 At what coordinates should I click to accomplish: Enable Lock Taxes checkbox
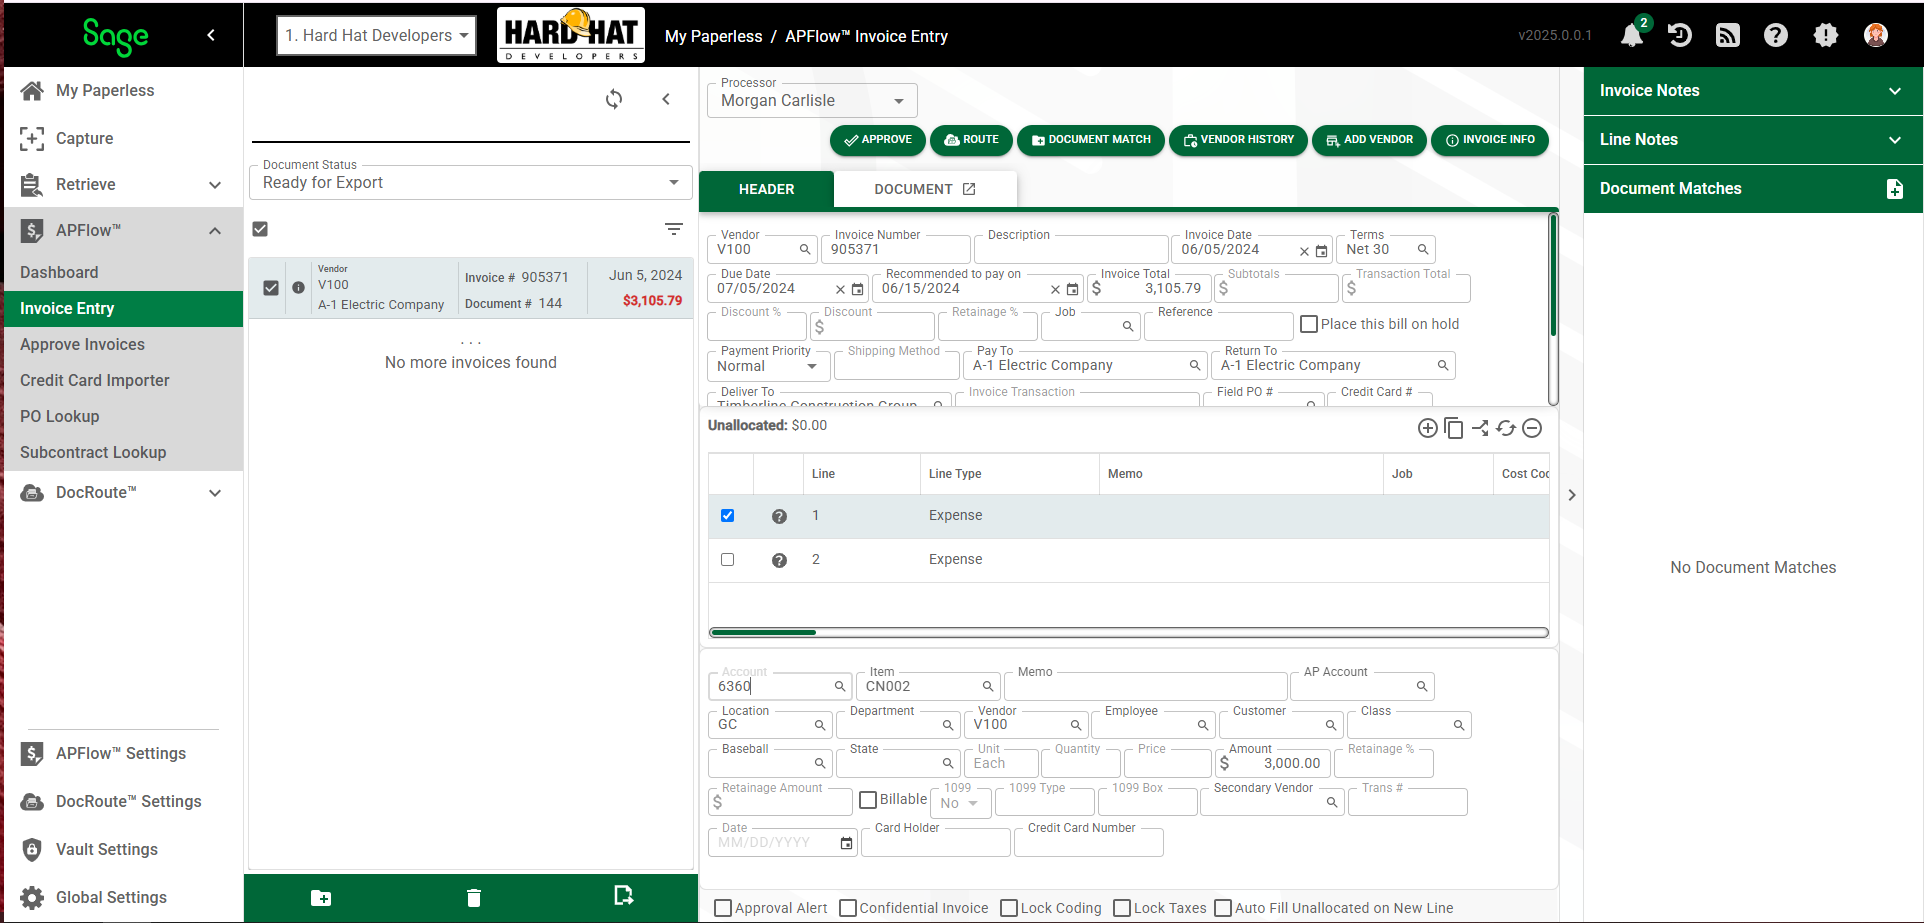(1122, 908)
